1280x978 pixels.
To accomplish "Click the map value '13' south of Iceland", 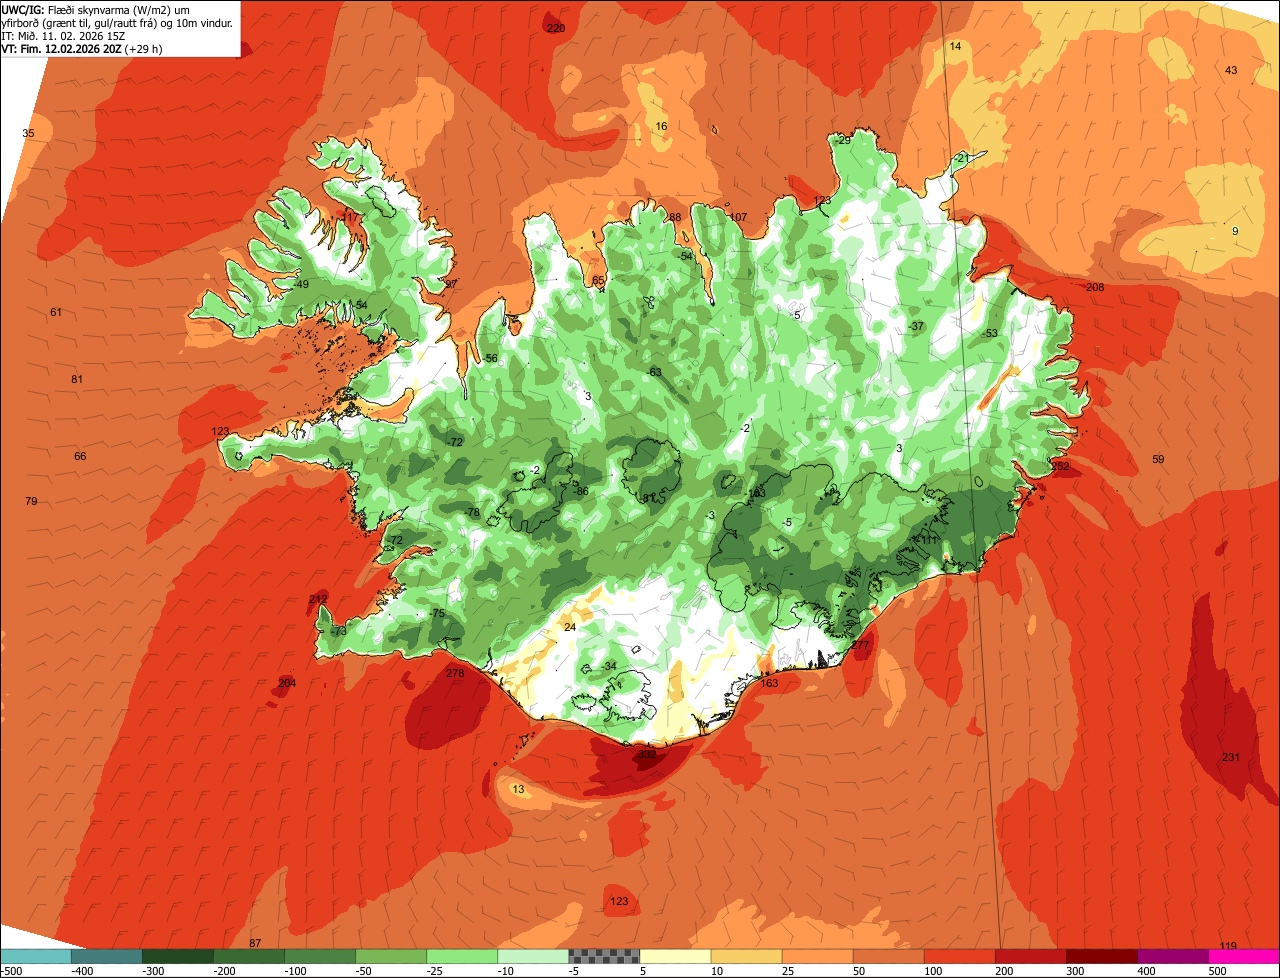I will coord(518,789).
